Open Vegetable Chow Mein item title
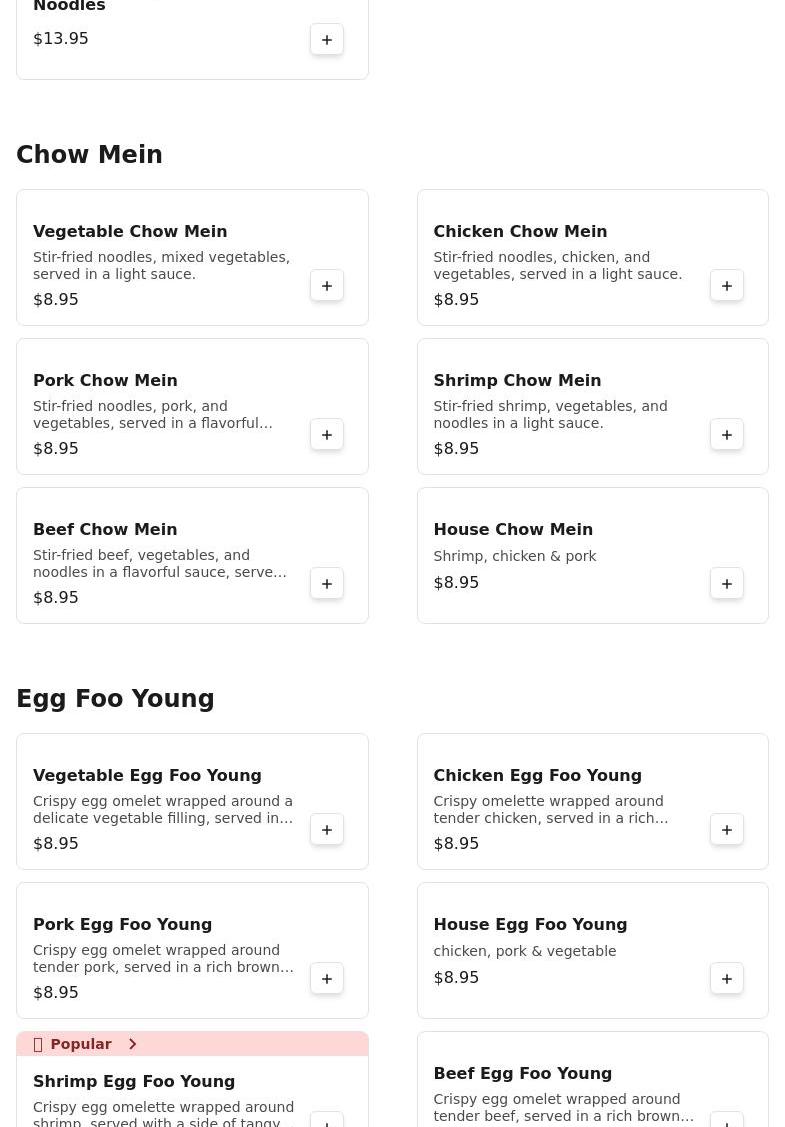This screenshot has width=785, height=1127. pos(130,231)
